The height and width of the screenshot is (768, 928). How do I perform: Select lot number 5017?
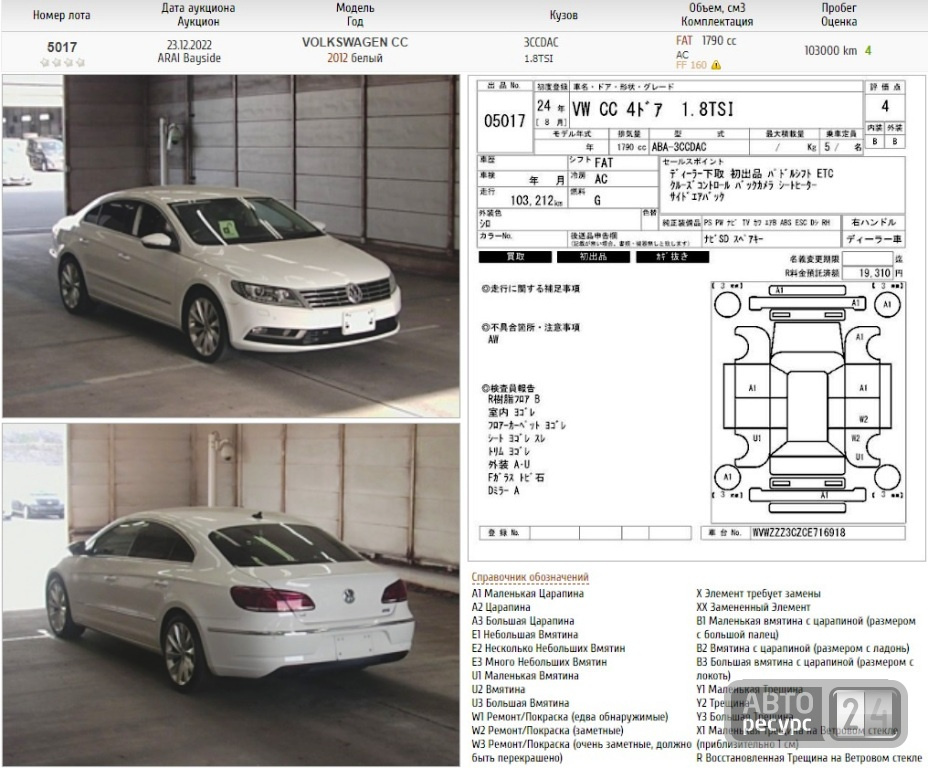tap(62, 47)
